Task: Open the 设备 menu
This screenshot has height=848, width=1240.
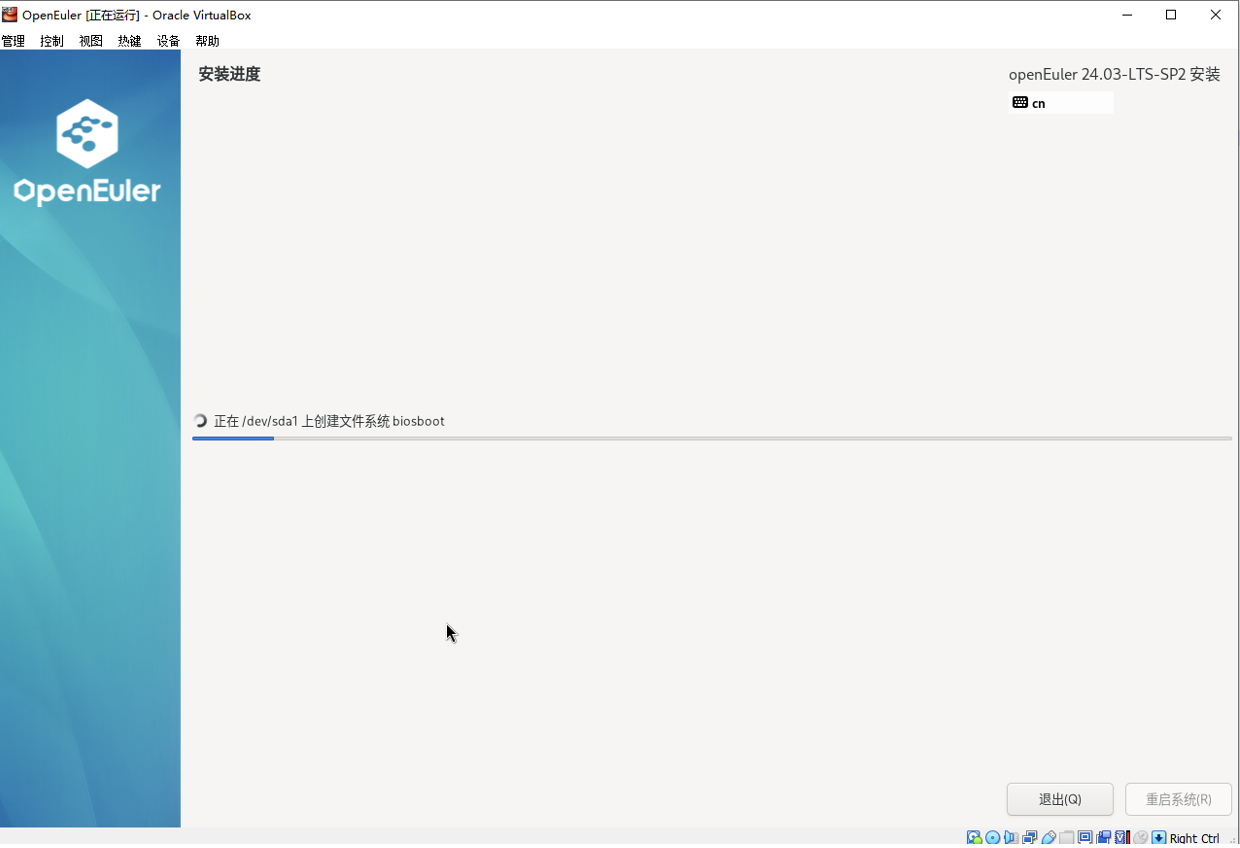Action: coord(167,41)
